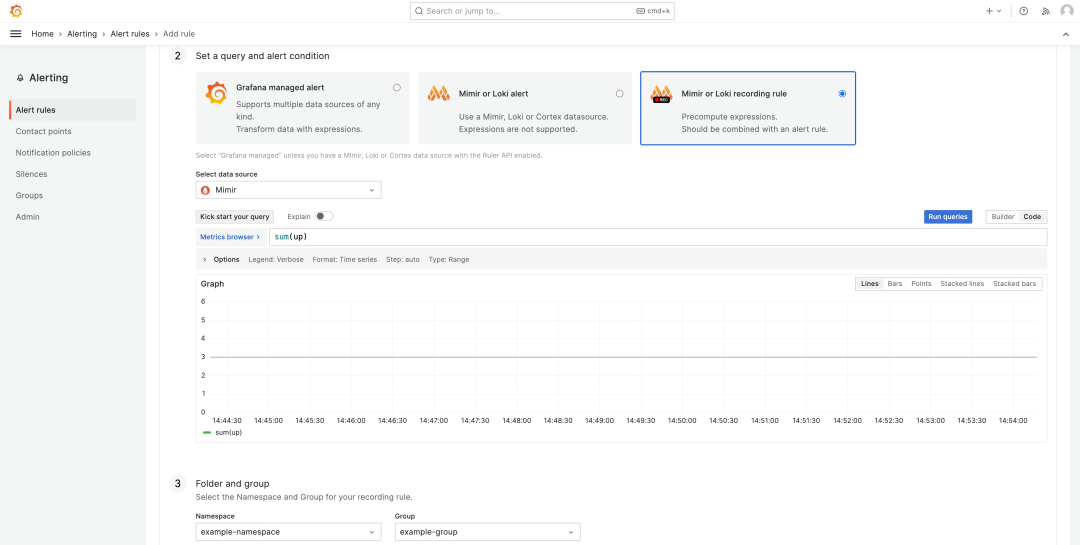Expand the query Options section
1080x545 pixels.
[x=205, y=259]
